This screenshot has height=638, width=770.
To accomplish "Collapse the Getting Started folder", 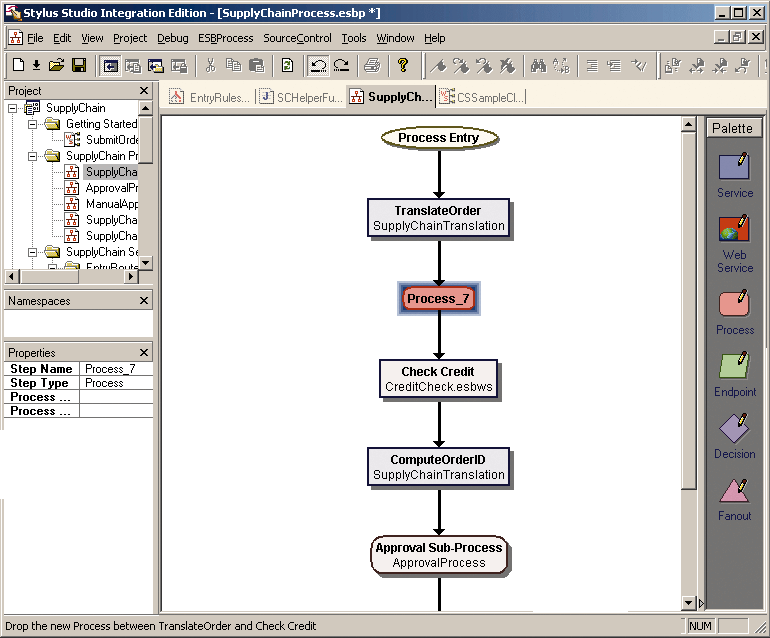I will (x=32, y=124).
